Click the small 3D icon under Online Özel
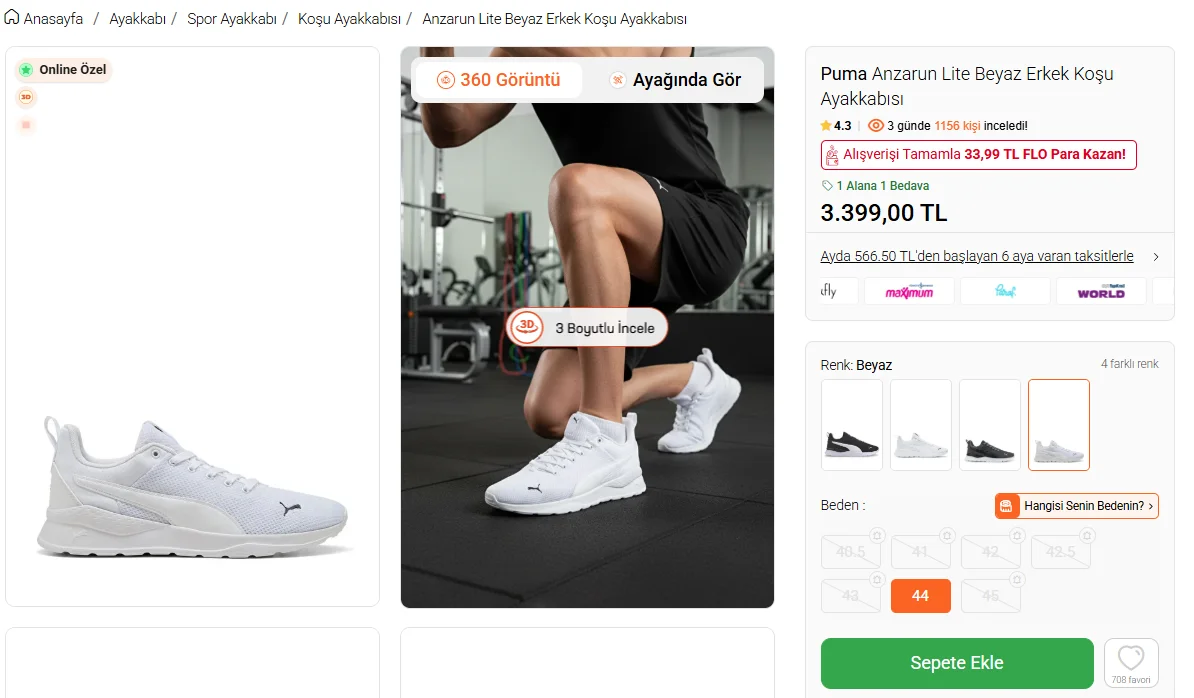 26,97
